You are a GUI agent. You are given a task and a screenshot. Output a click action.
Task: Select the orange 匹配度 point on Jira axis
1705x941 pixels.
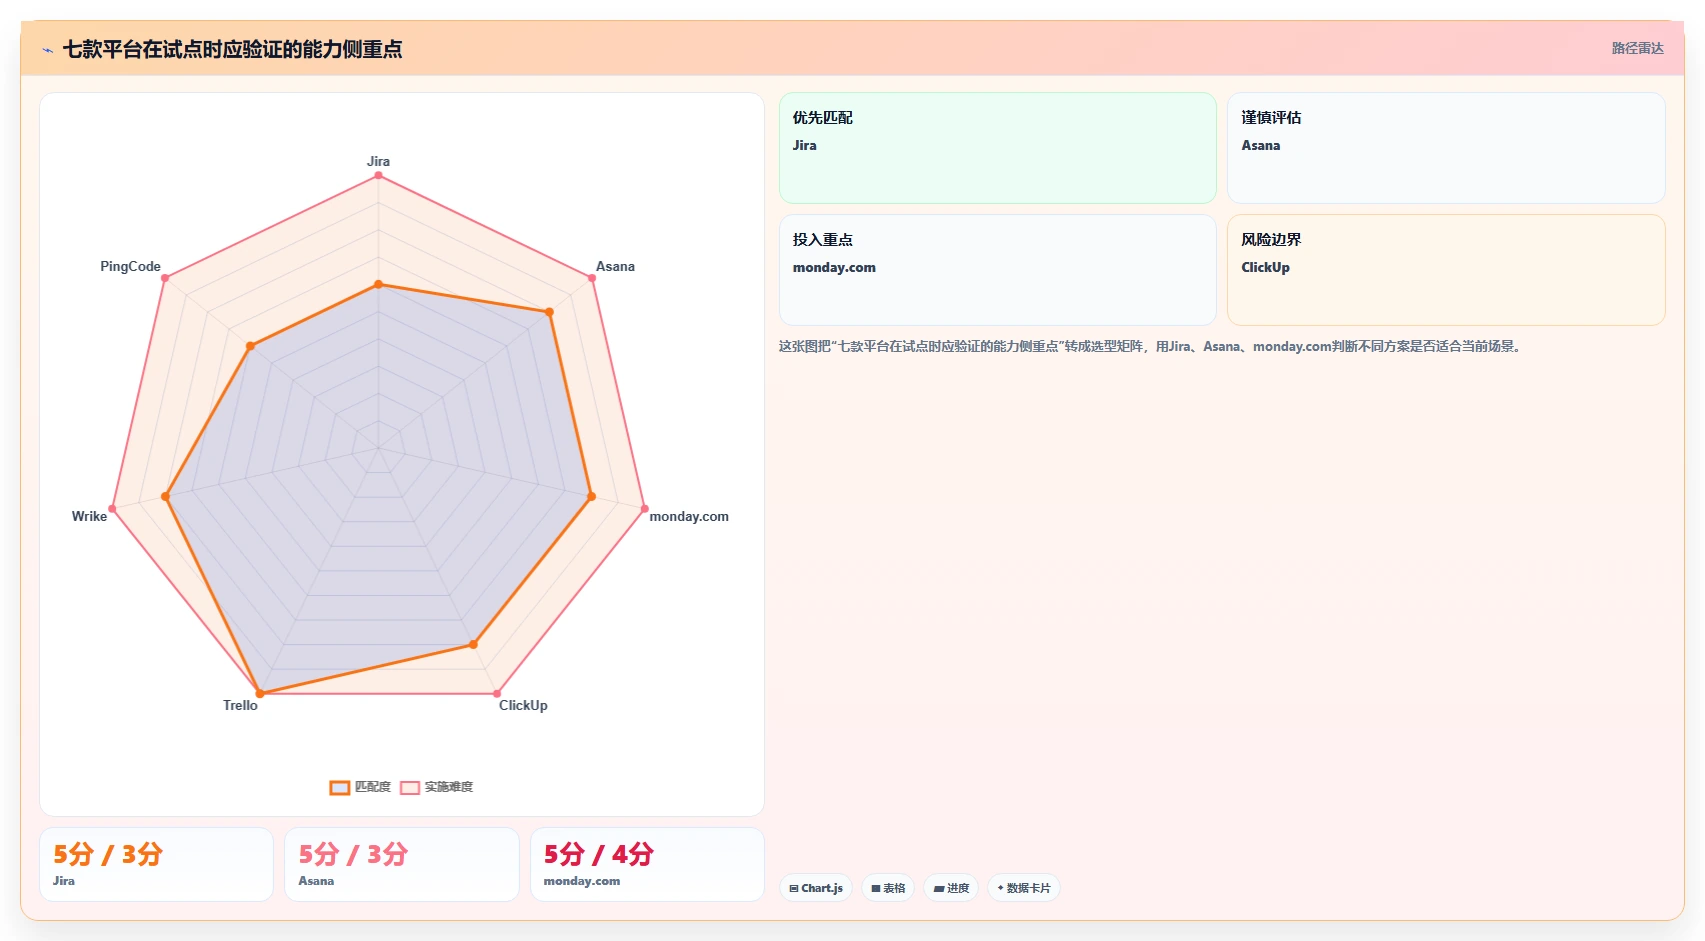378,285
